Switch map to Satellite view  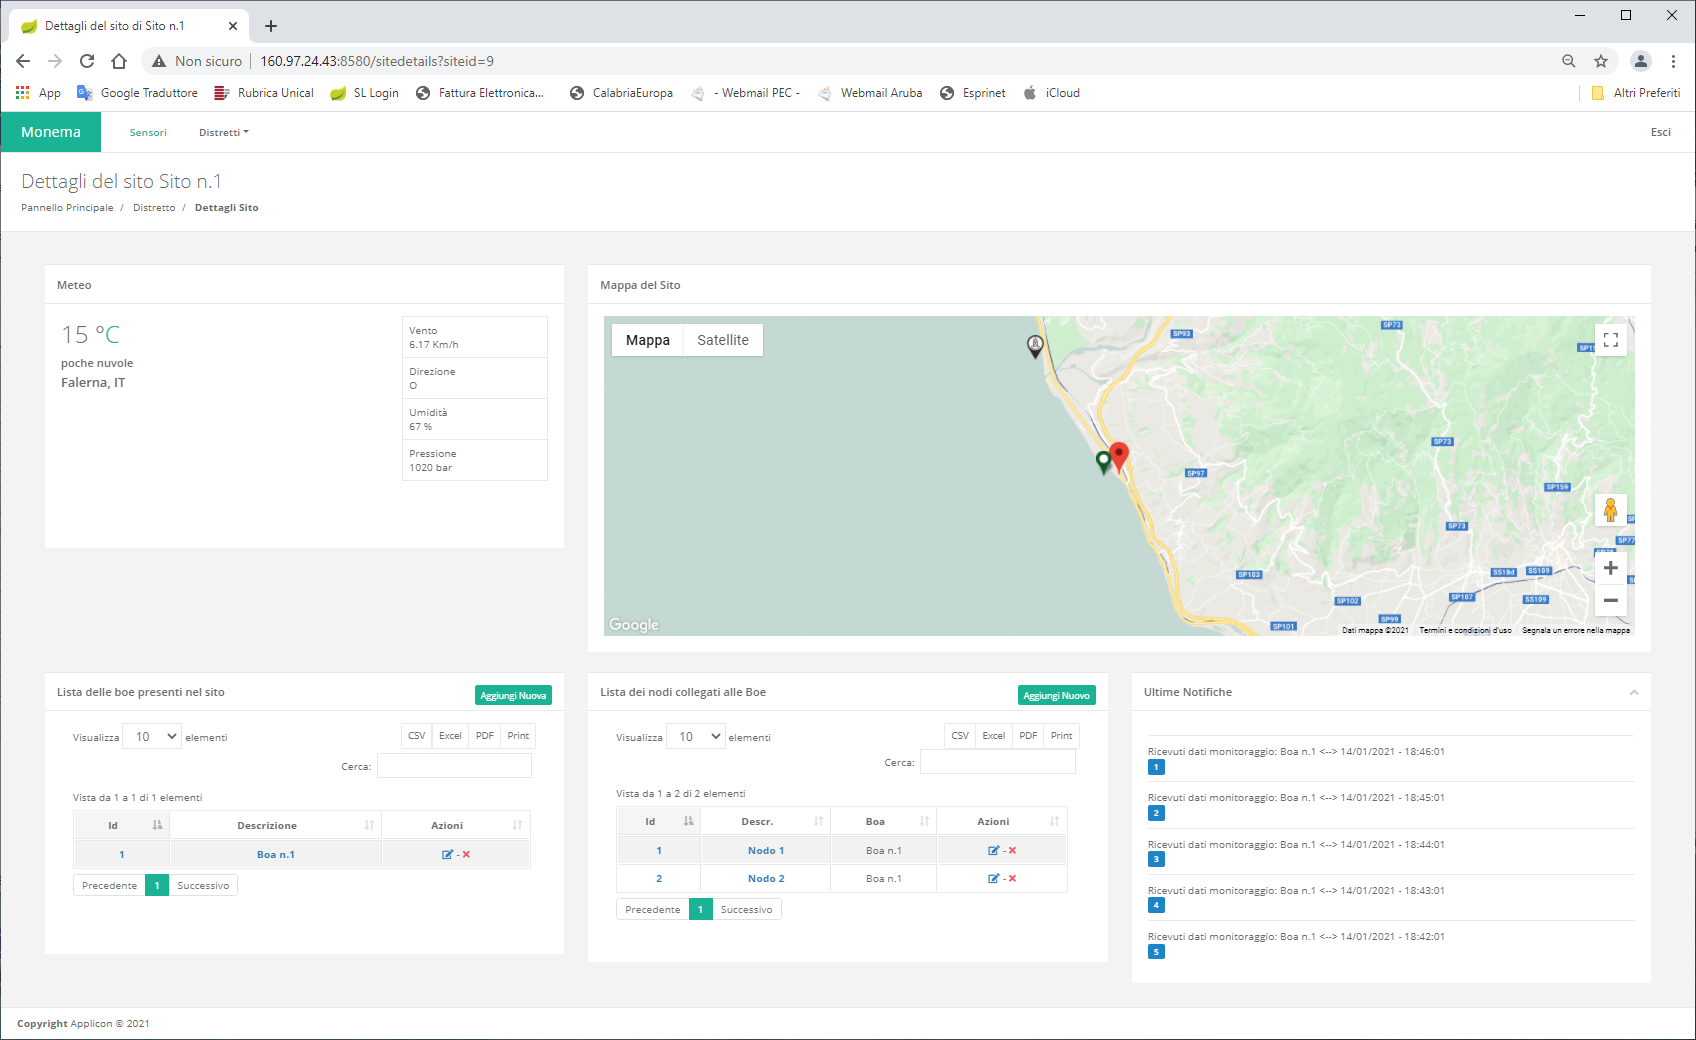point(722,340)
